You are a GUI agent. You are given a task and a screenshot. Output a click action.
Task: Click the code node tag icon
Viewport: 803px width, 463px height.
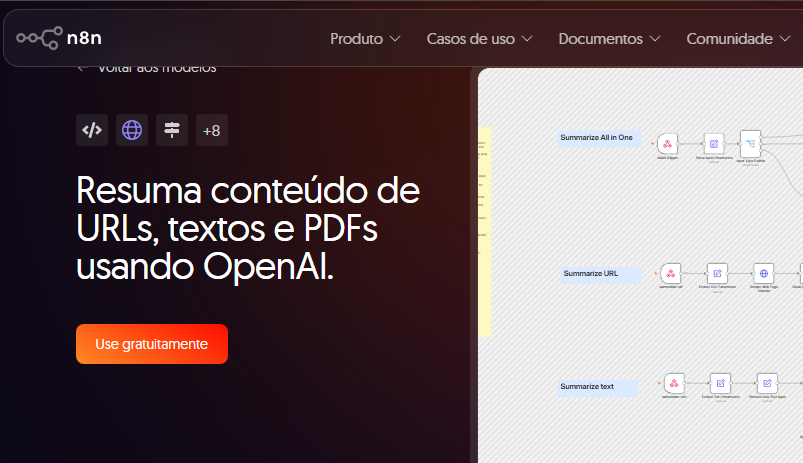point(92,130)
